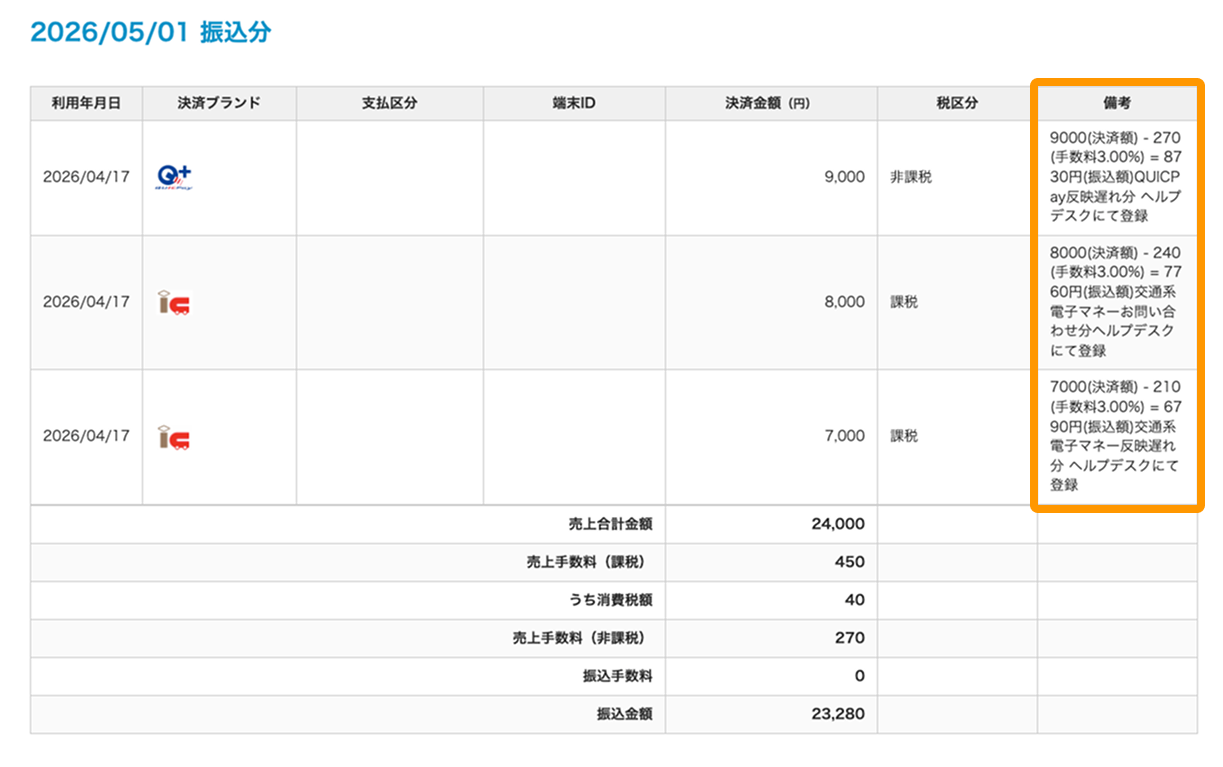Select the 23,280 transfer amount
The image size is (1223, 767).
click(840, 714)
